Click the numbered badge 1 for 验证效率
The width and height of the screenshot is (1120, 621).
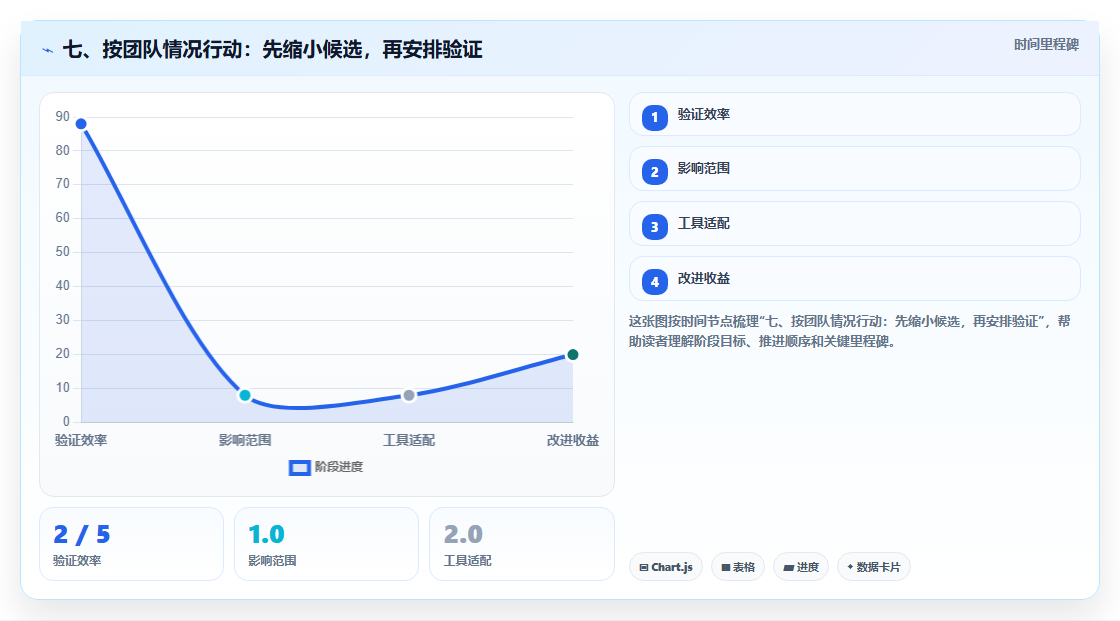(654, 118)
